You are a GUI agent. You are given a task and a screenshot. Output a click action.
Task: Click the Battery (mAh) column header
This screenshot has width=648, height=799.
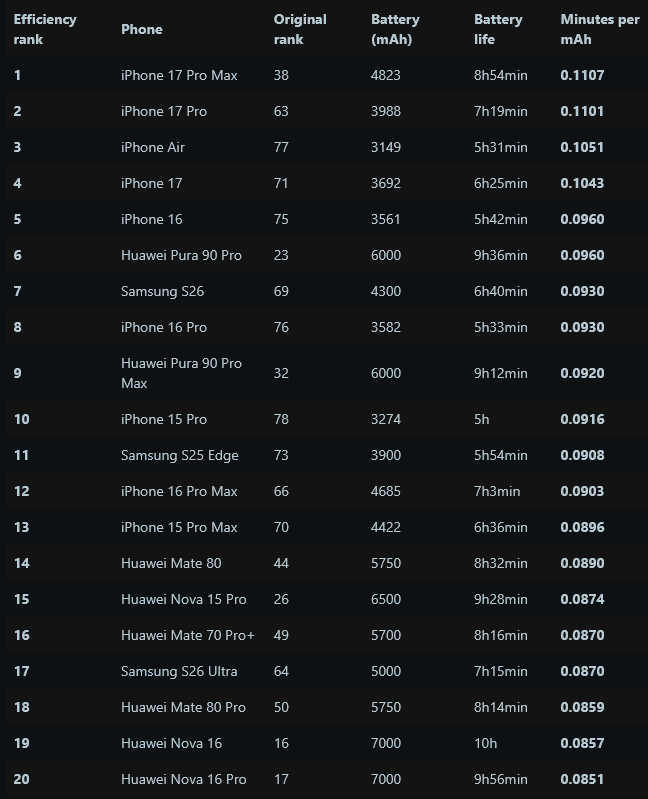395,29
